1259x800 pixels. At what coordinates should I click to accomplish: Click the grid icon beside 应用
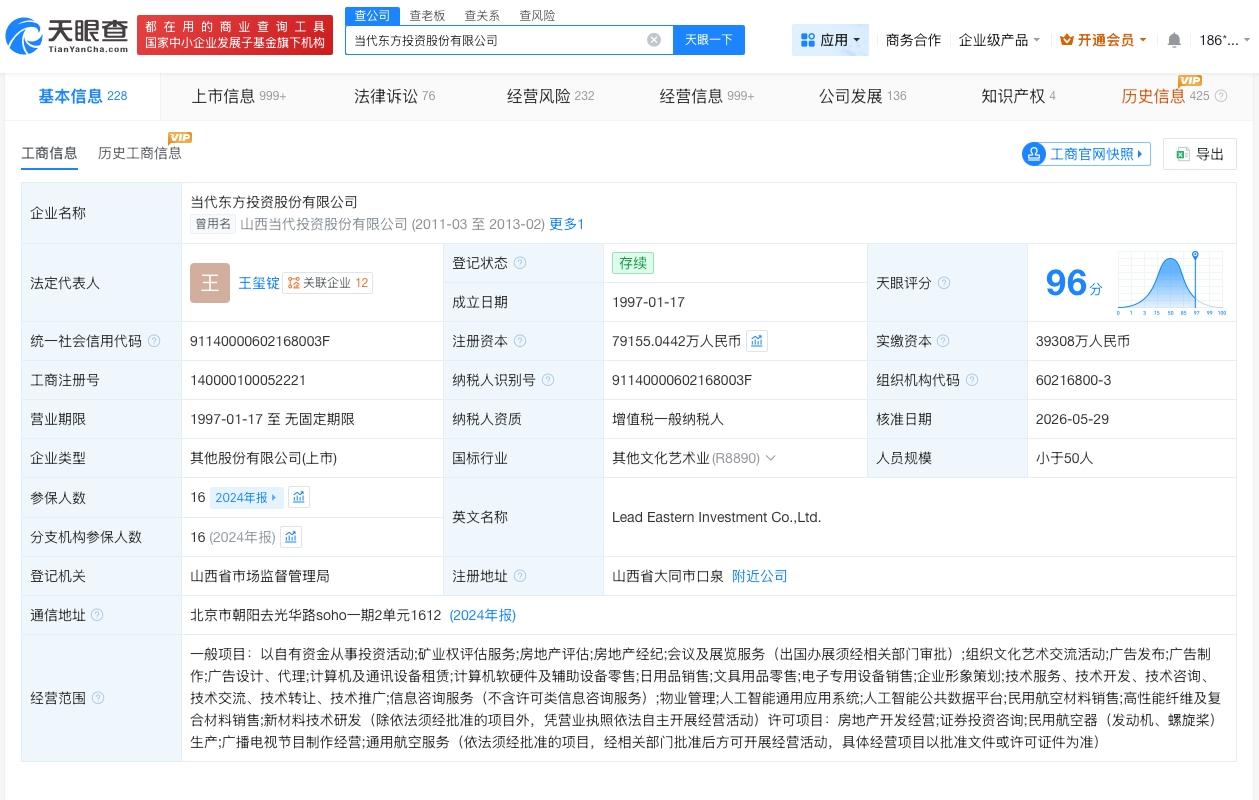pyautogui.click(x=808, y=40)
